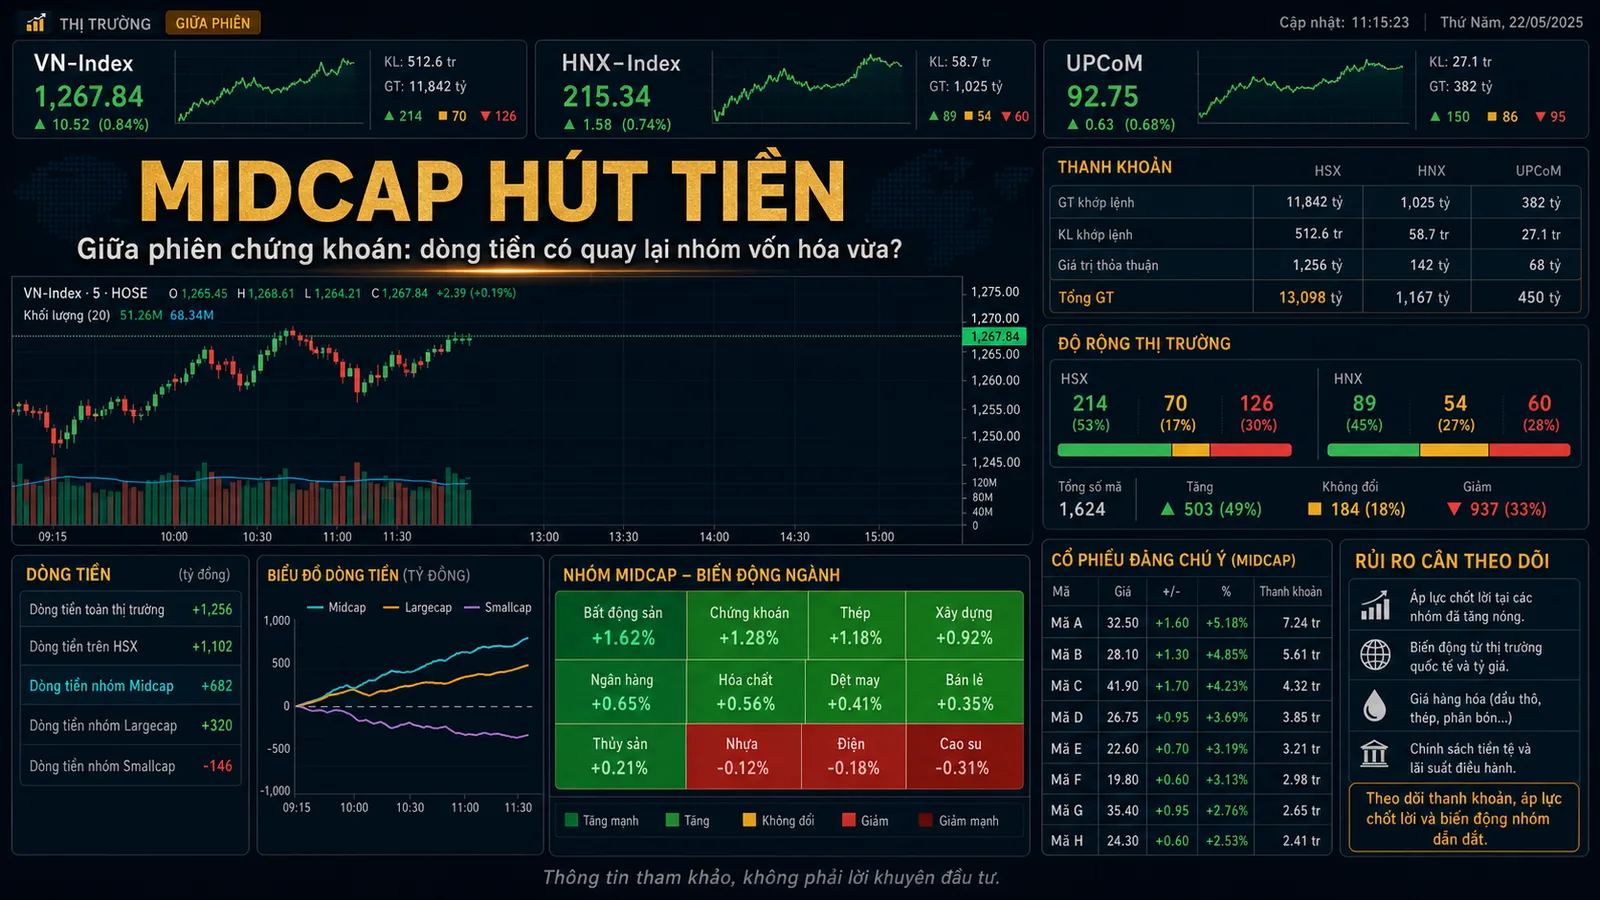Select row Dòng tiền nhóm Midcap
The image size is (1600, 900).
tap(131, 686)
